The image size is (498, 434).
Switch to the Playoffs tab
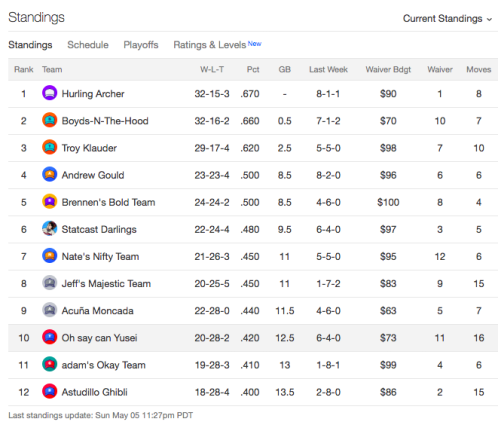click(x=141, y=45)
